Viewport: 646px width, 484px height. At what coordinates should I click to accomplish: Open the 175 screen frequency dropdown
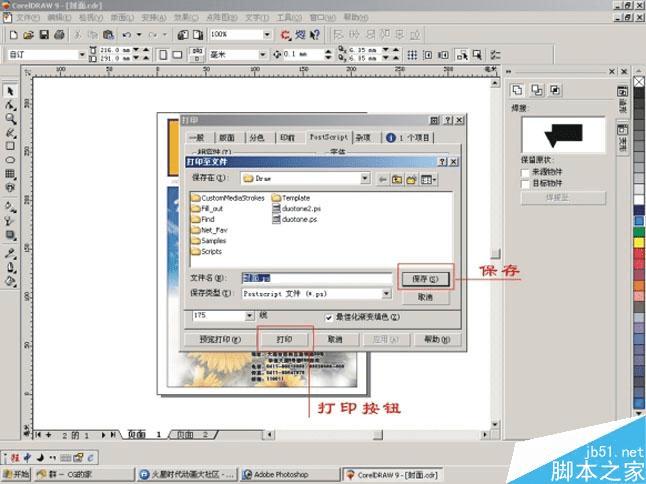pyautogui.click(x=250, y=316)
